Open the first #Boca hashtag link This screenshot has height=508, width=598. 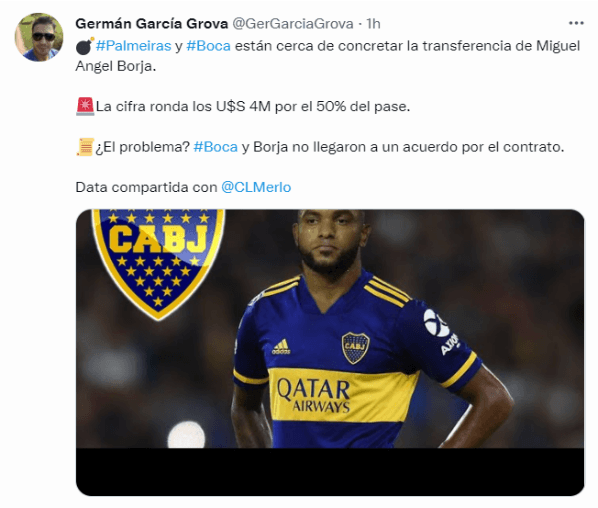click(x=209, y=46)
